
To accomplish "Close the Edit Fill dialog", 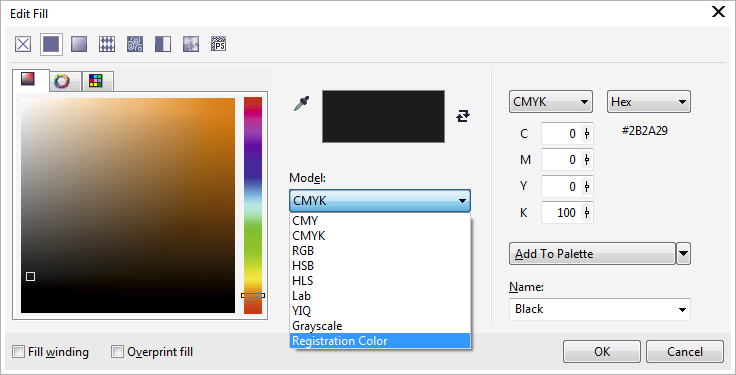I will 719,12.
